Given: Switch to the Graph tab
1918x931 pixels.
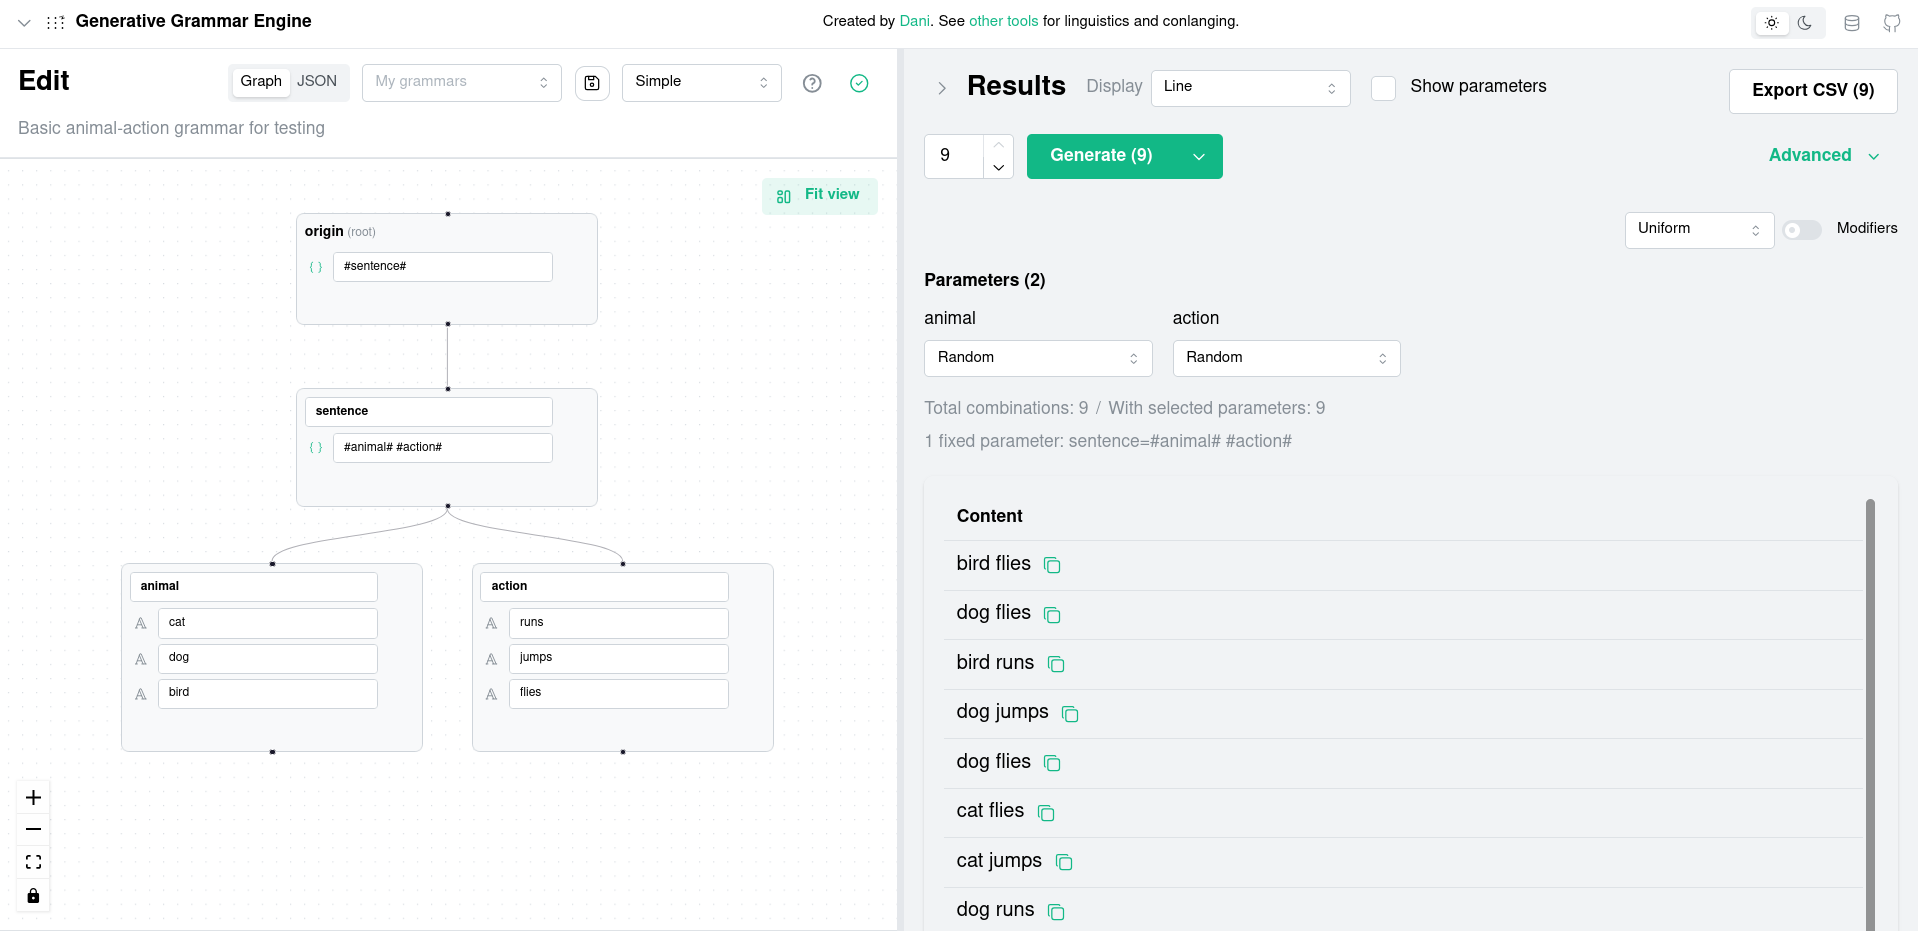Looking at the screenshot, I should click(261, 81).
